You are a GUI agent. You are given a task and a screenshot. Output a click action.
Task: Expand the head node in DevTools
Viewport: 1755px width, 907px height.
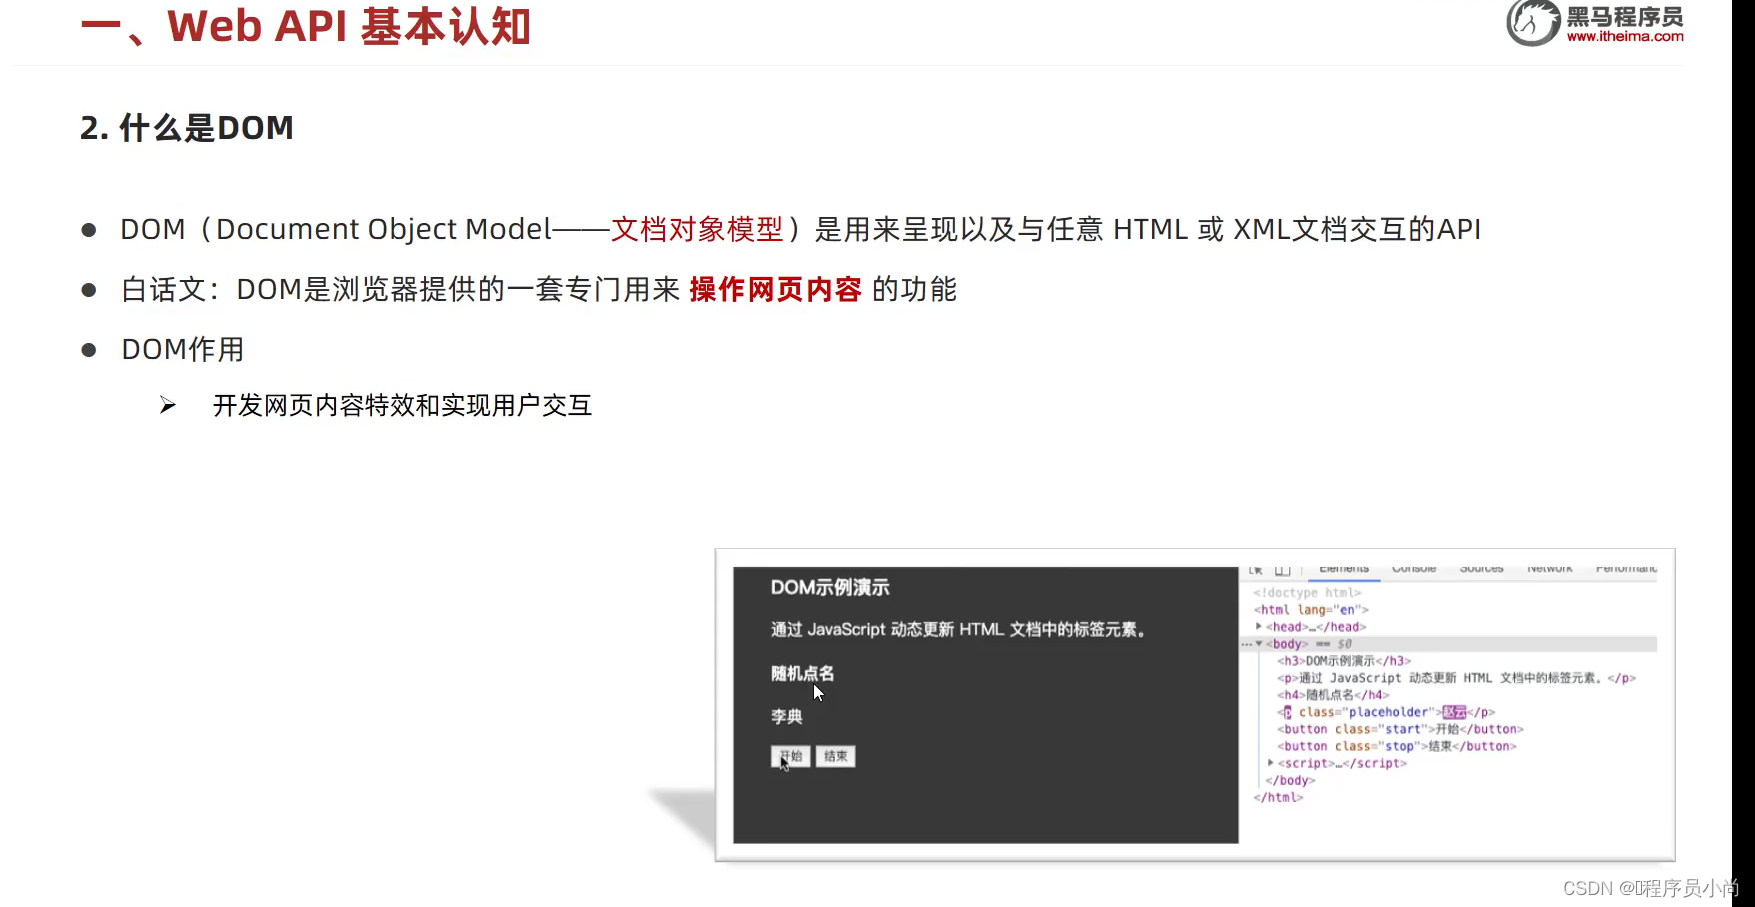point(1258,626)
